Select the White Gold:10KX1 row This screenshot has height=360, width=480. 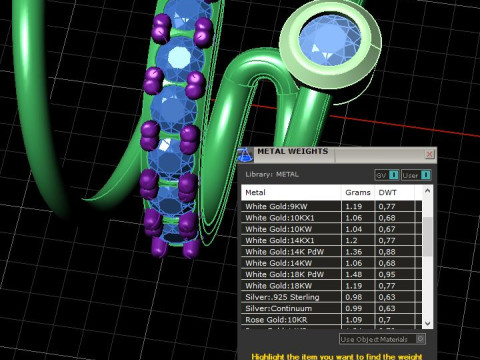point(331,218)
